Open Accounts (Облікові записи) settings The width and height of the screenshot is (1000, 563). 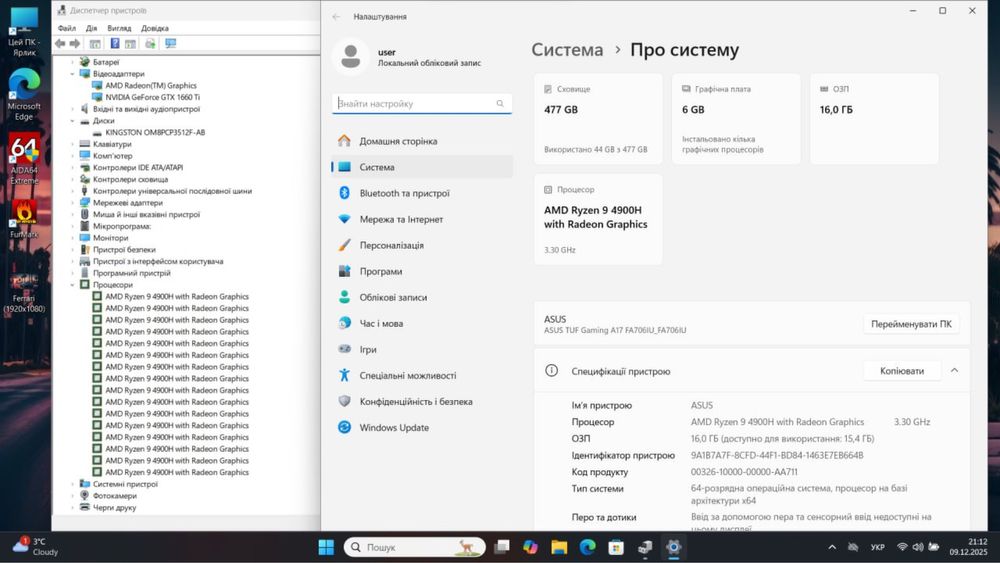click(x=422, y=297)
